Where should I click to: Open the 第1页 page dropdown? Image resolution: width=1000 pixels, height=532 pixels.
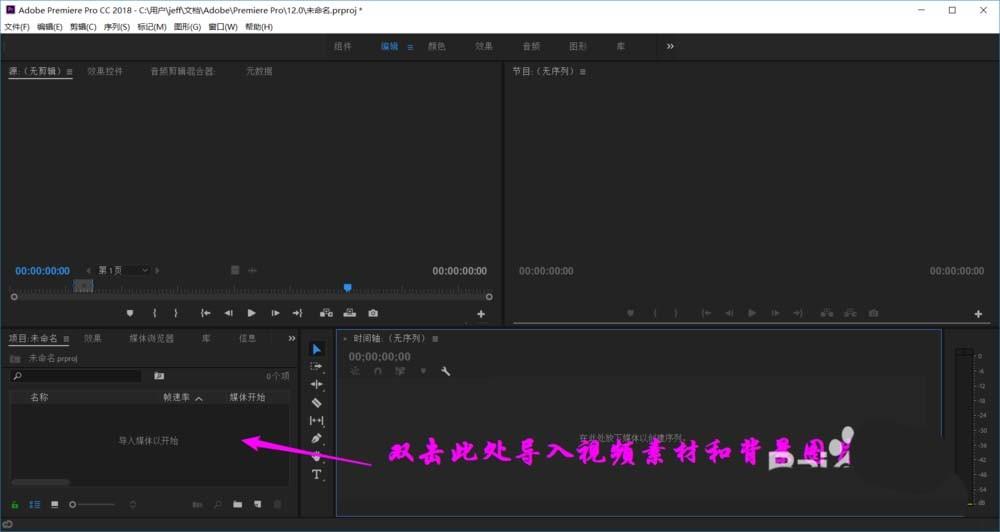tap(123, 270)
